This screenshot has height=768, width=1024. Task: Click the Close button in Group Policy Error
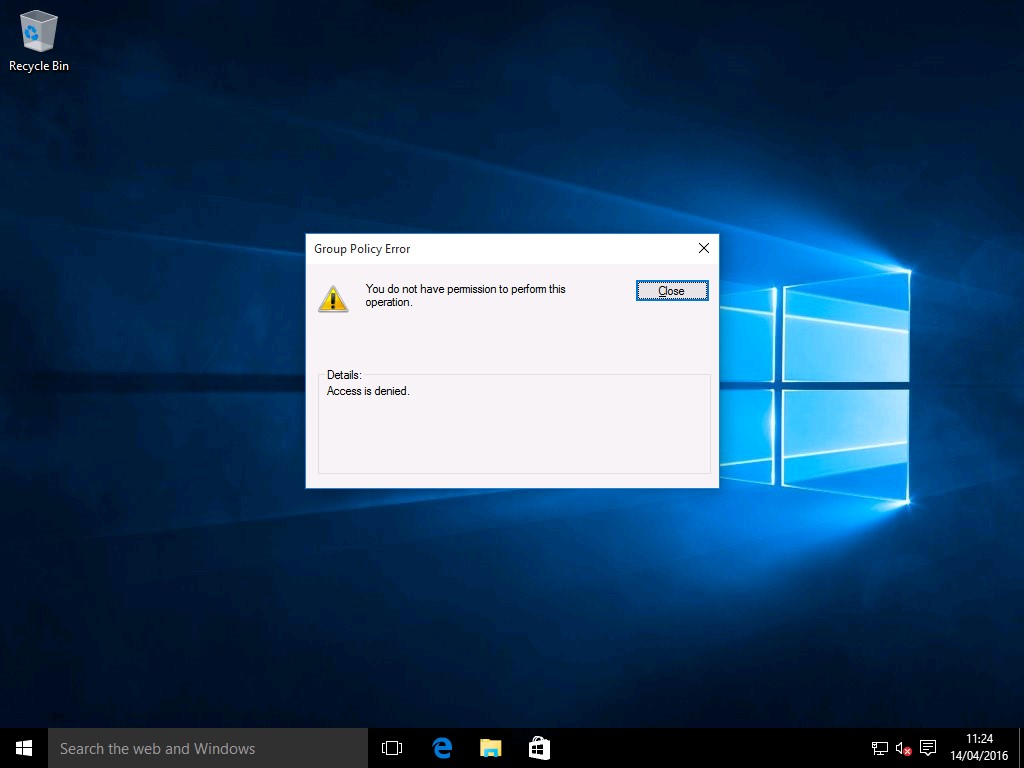(x=672, y=291)
